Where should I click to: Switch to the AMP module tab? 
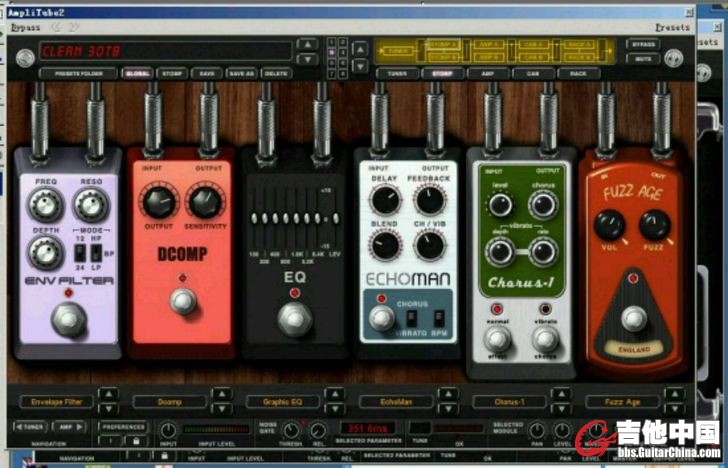[488, 73]
